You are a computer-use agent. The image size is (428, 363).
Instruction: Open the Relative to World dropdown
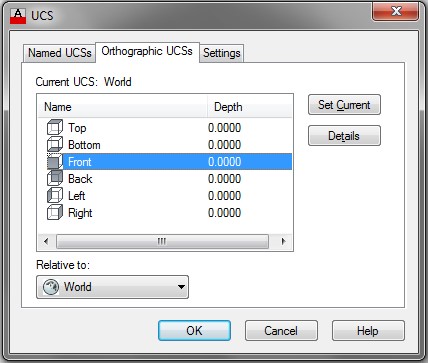pos(112,287)
